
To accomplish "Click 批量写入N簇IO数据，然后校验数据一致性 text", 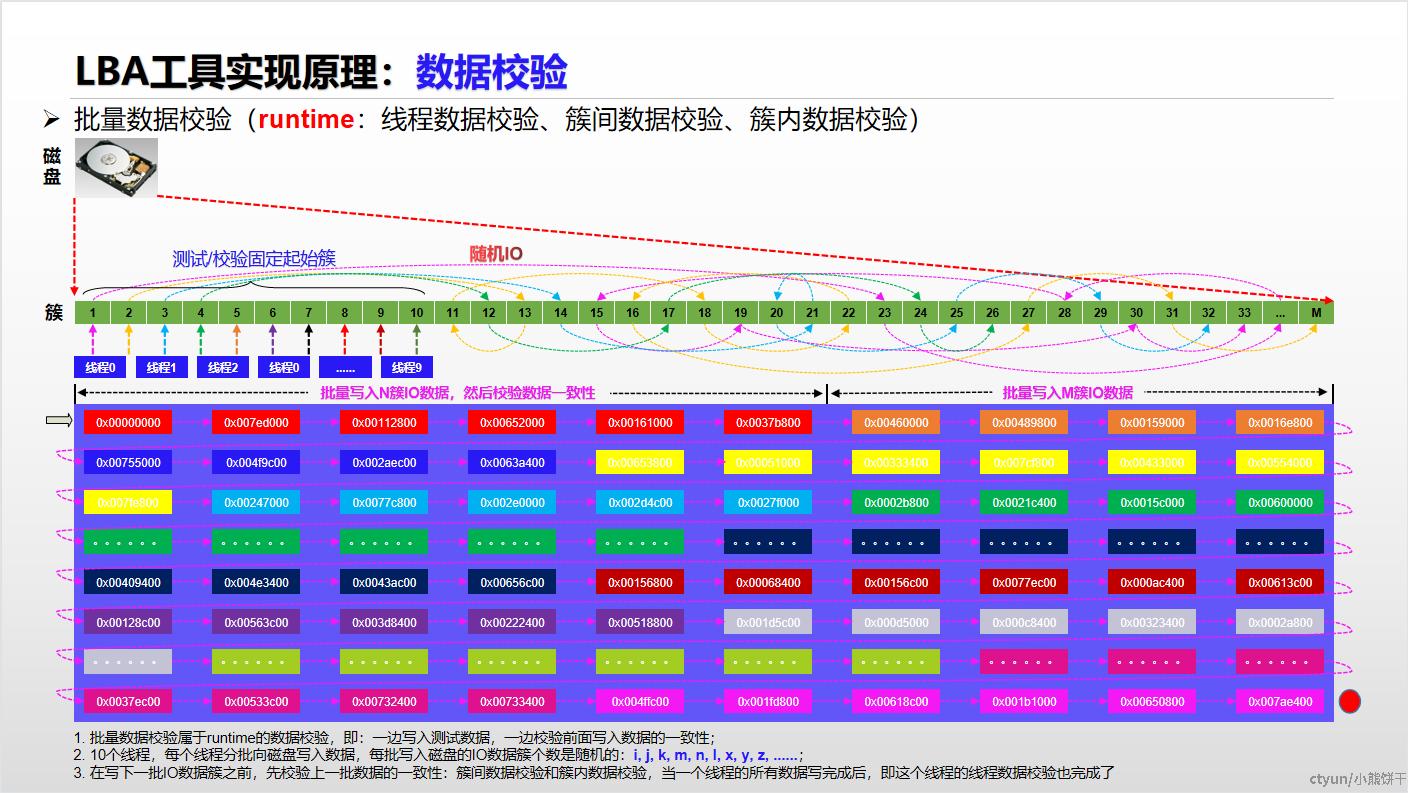I will [457, 393].
